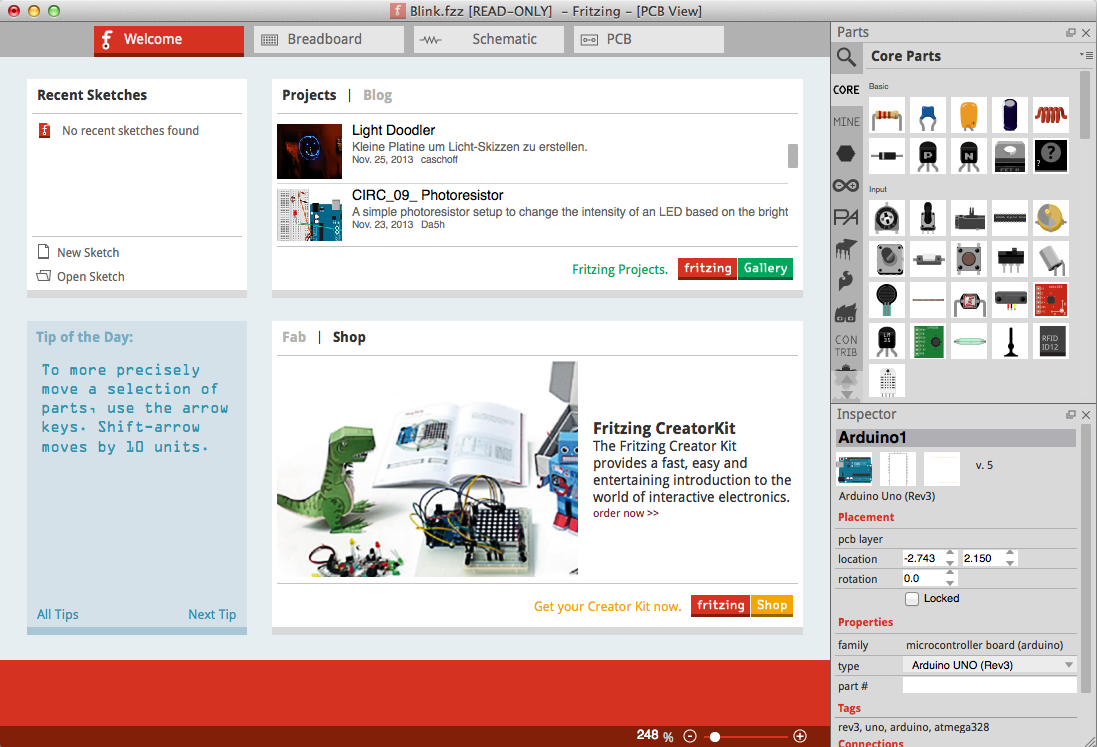The width and height of the screenshot is (1097, 747).
Task: Open the CONTRIB parts bin
Action: point(846,346)
